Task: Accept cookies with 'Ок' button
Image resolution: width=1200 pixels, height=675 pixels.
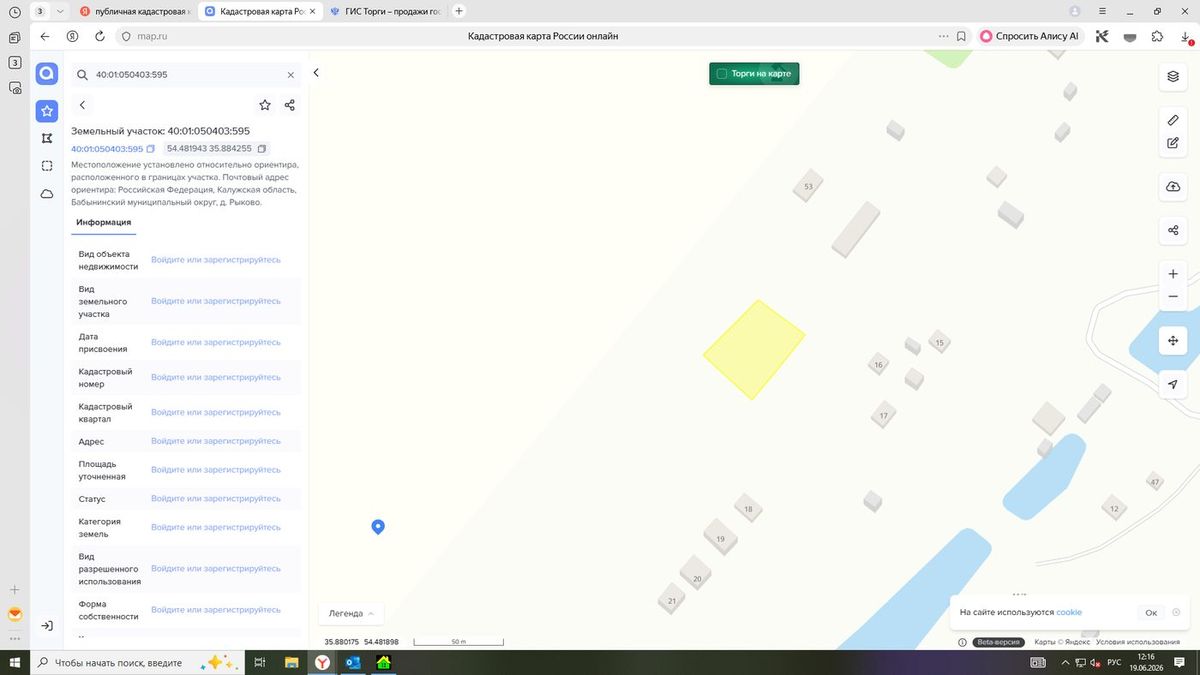Action: [1151, 613]
